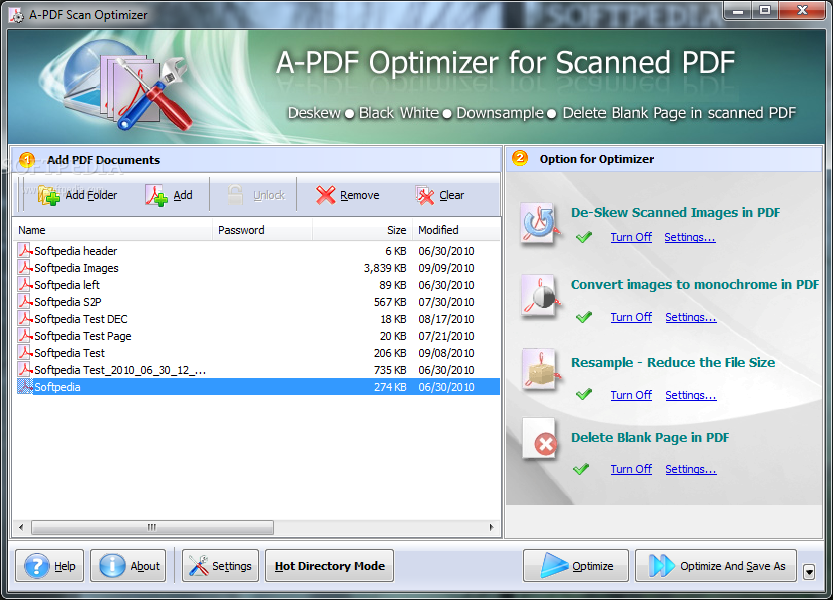833x600 pixels.
Task: Click the 3,839 KB size cell
Action: 385,268
